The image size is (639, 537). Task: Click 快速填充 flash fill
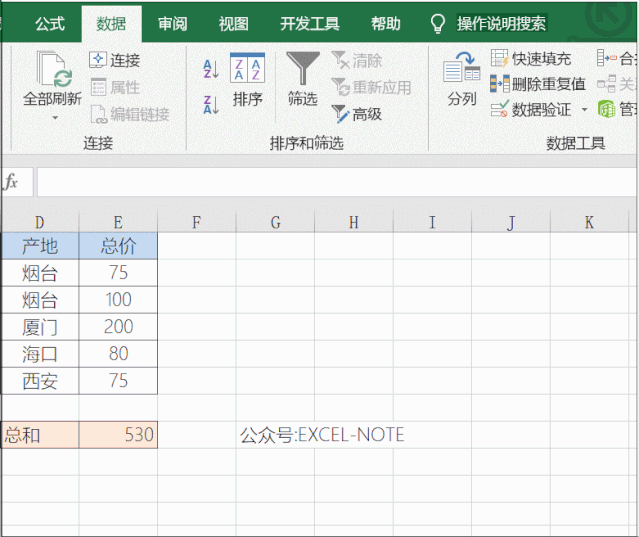pyautogui.click(x=531, y=59)
